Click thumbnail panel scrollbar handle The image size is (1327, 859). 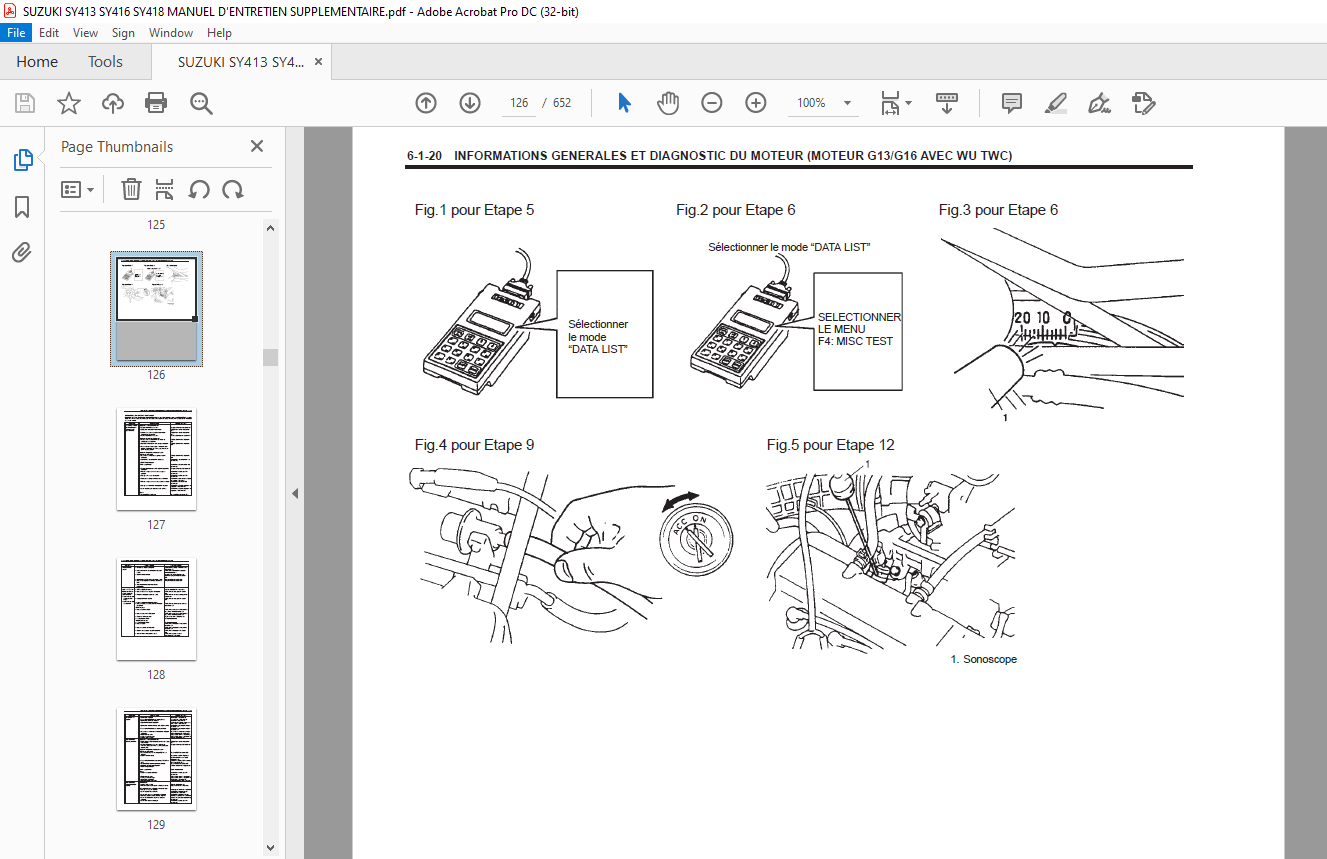[270, 357]
